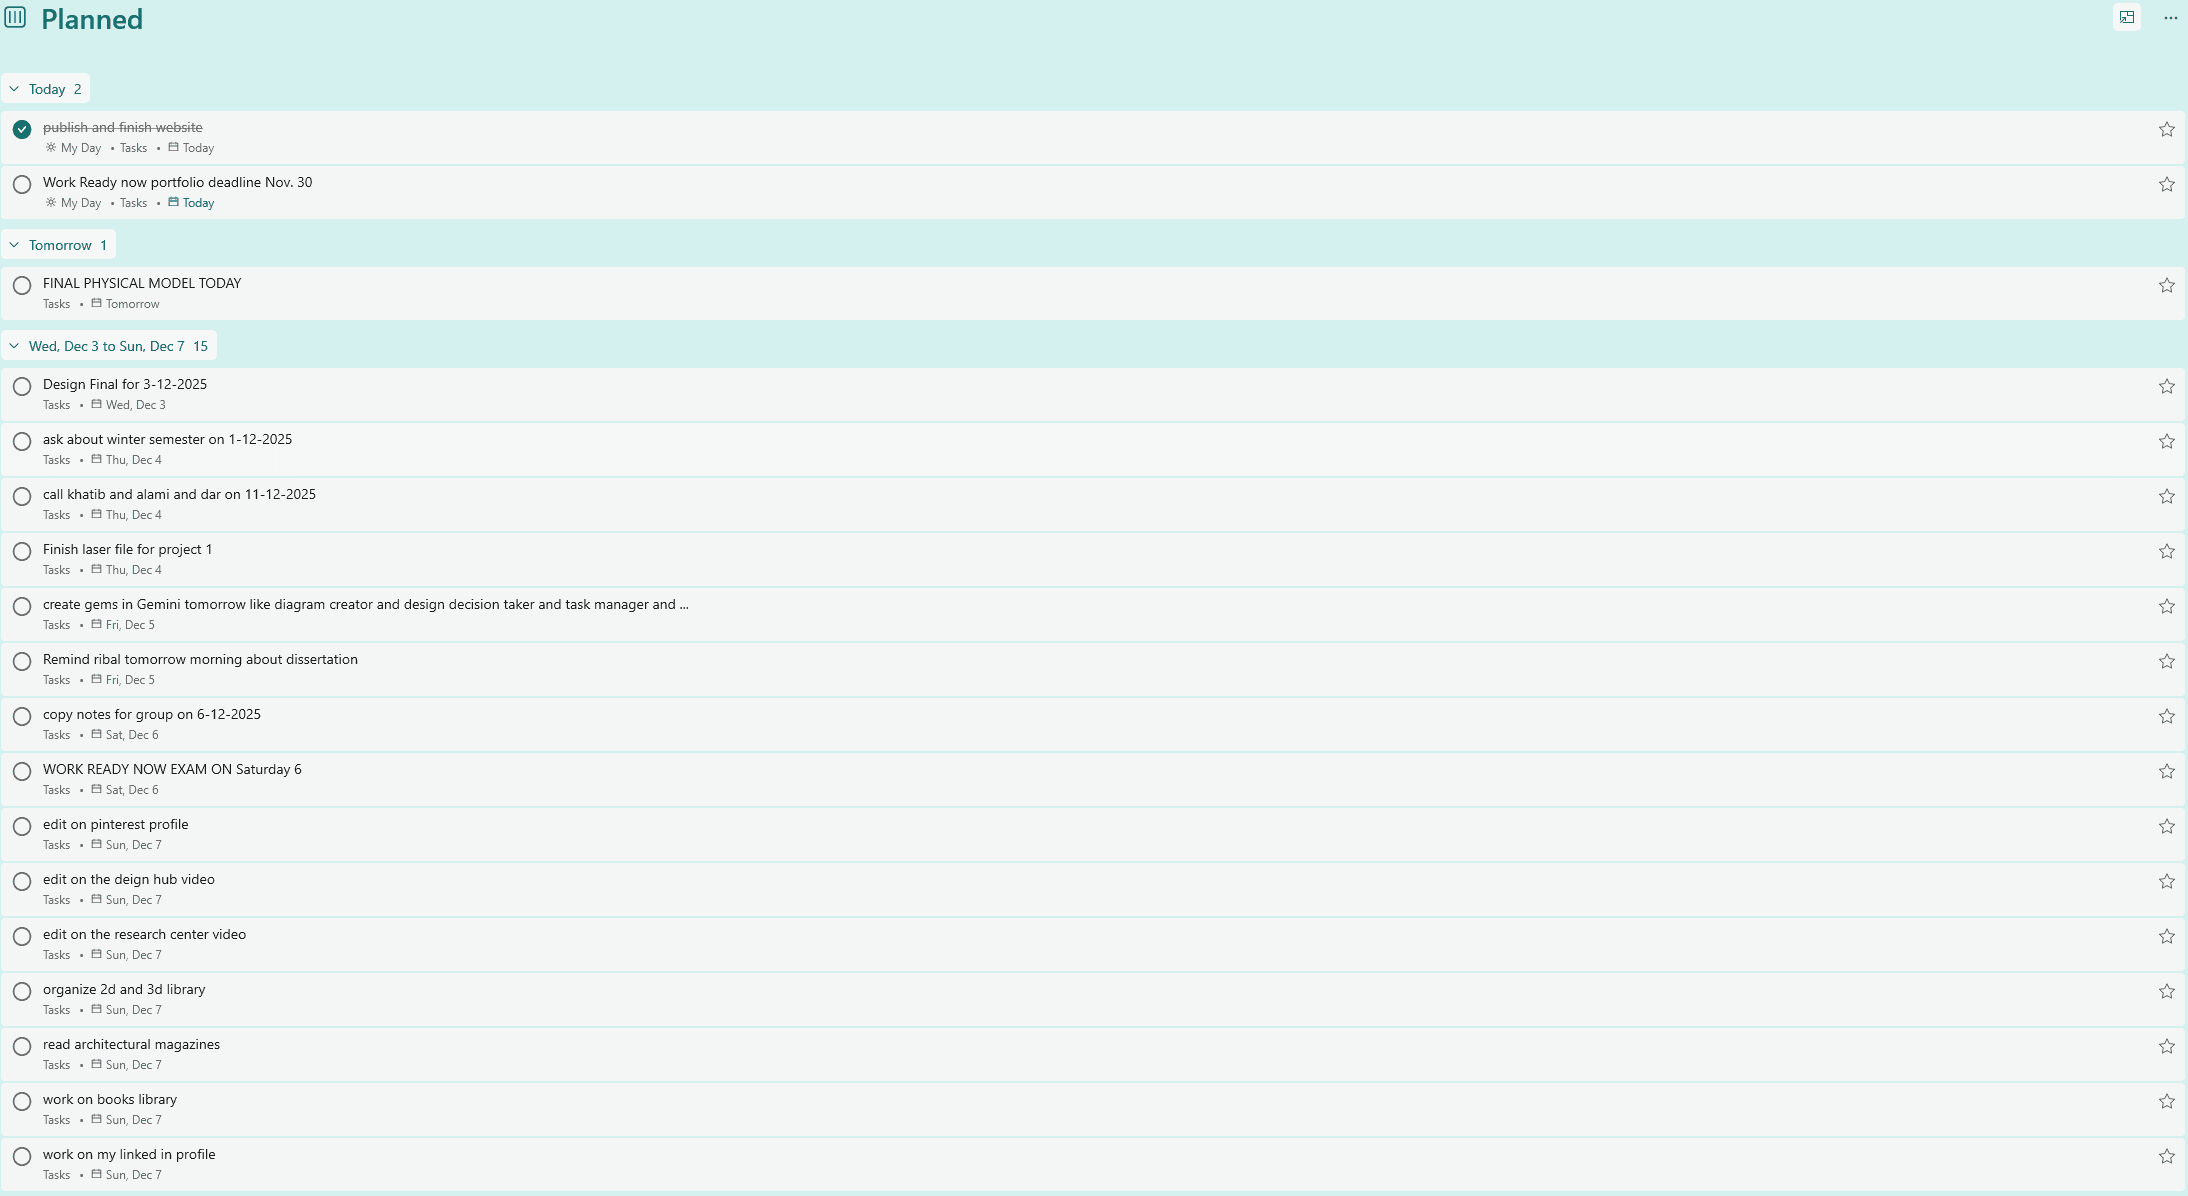Image resolution: width=2188 pixels, height=1196 pixels.
Task: Complete the copy notes for group task
Action: tap(22, 716)
